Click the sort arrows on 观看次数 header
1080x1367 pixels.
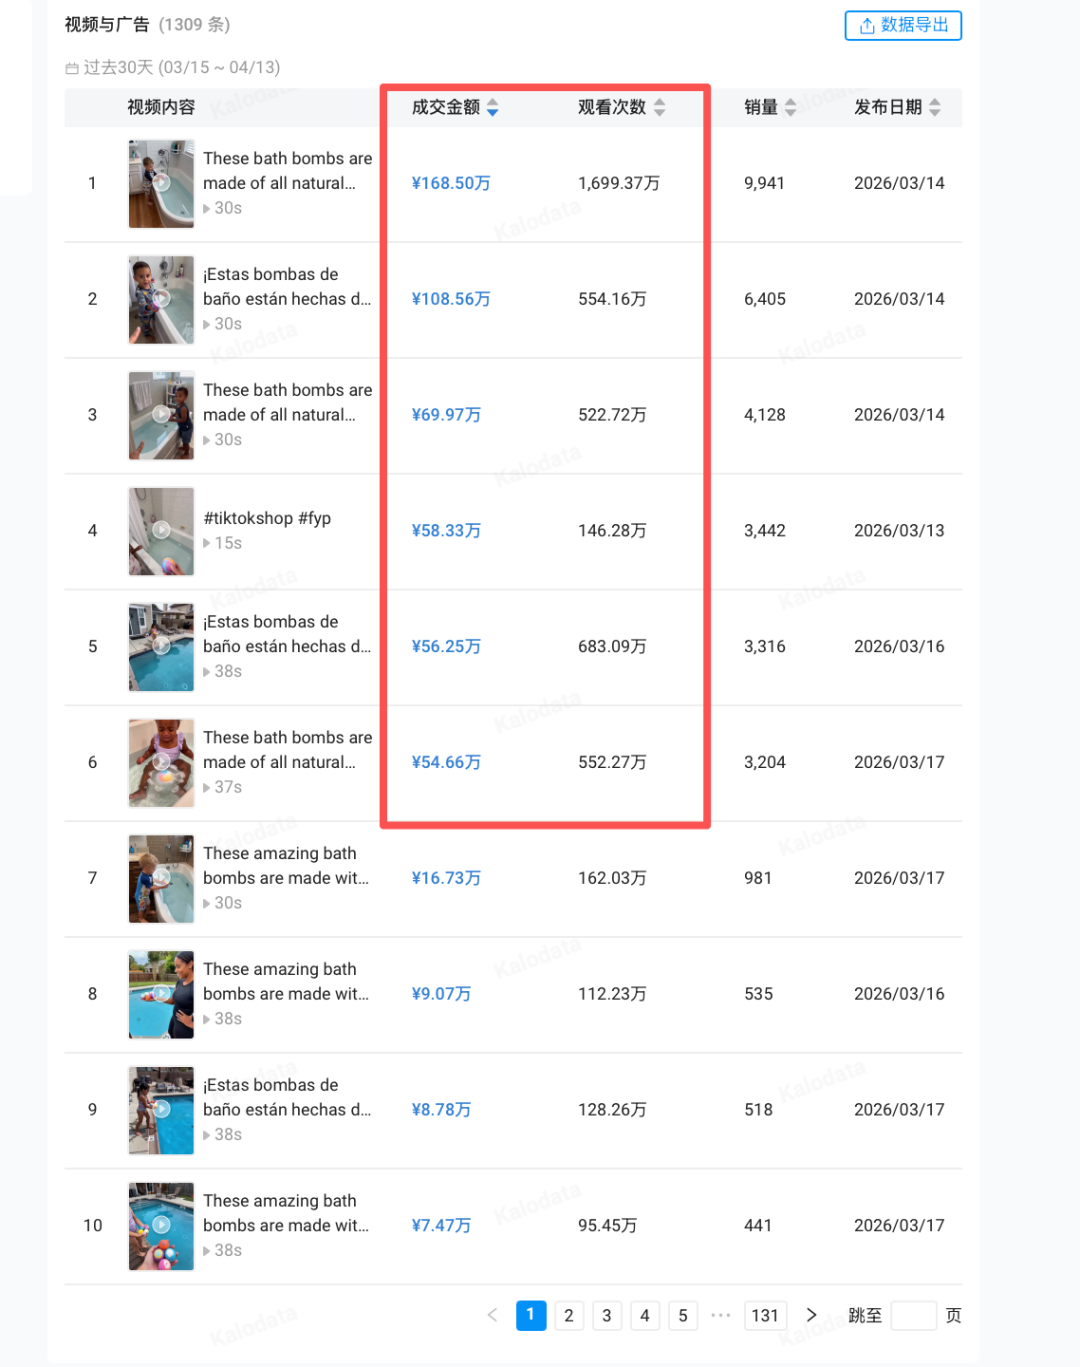659,107
